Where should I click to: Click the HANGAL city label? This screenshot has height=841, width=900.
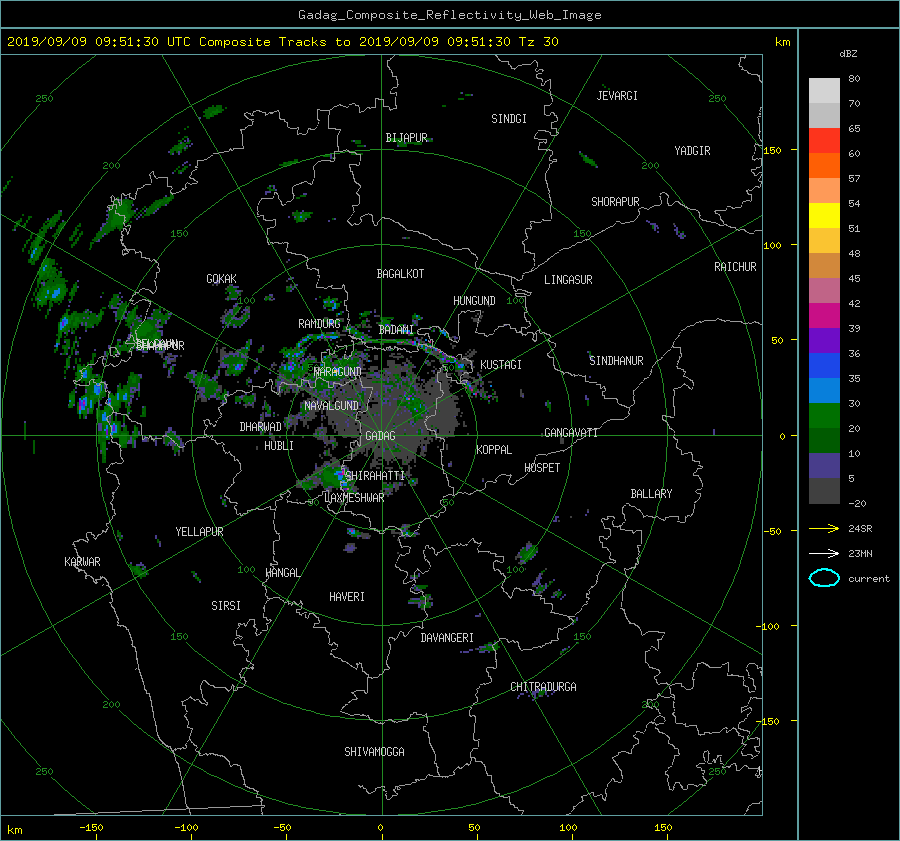point(282,573)
